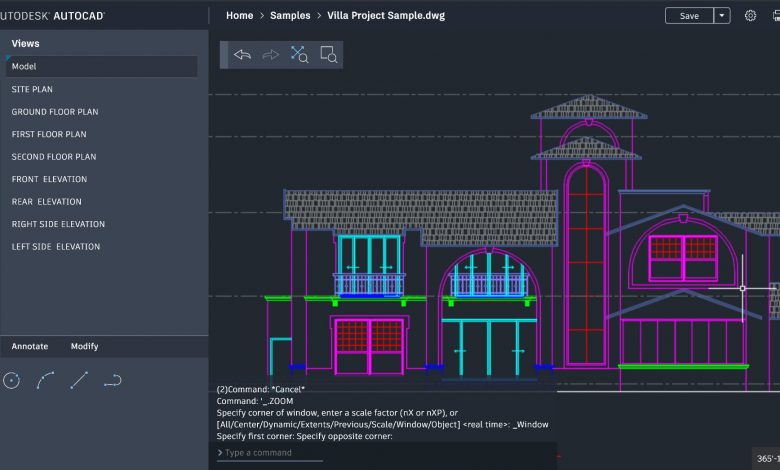Go to Home in the breadcrumb
The image size is (780, 470).
click(239, 16)
